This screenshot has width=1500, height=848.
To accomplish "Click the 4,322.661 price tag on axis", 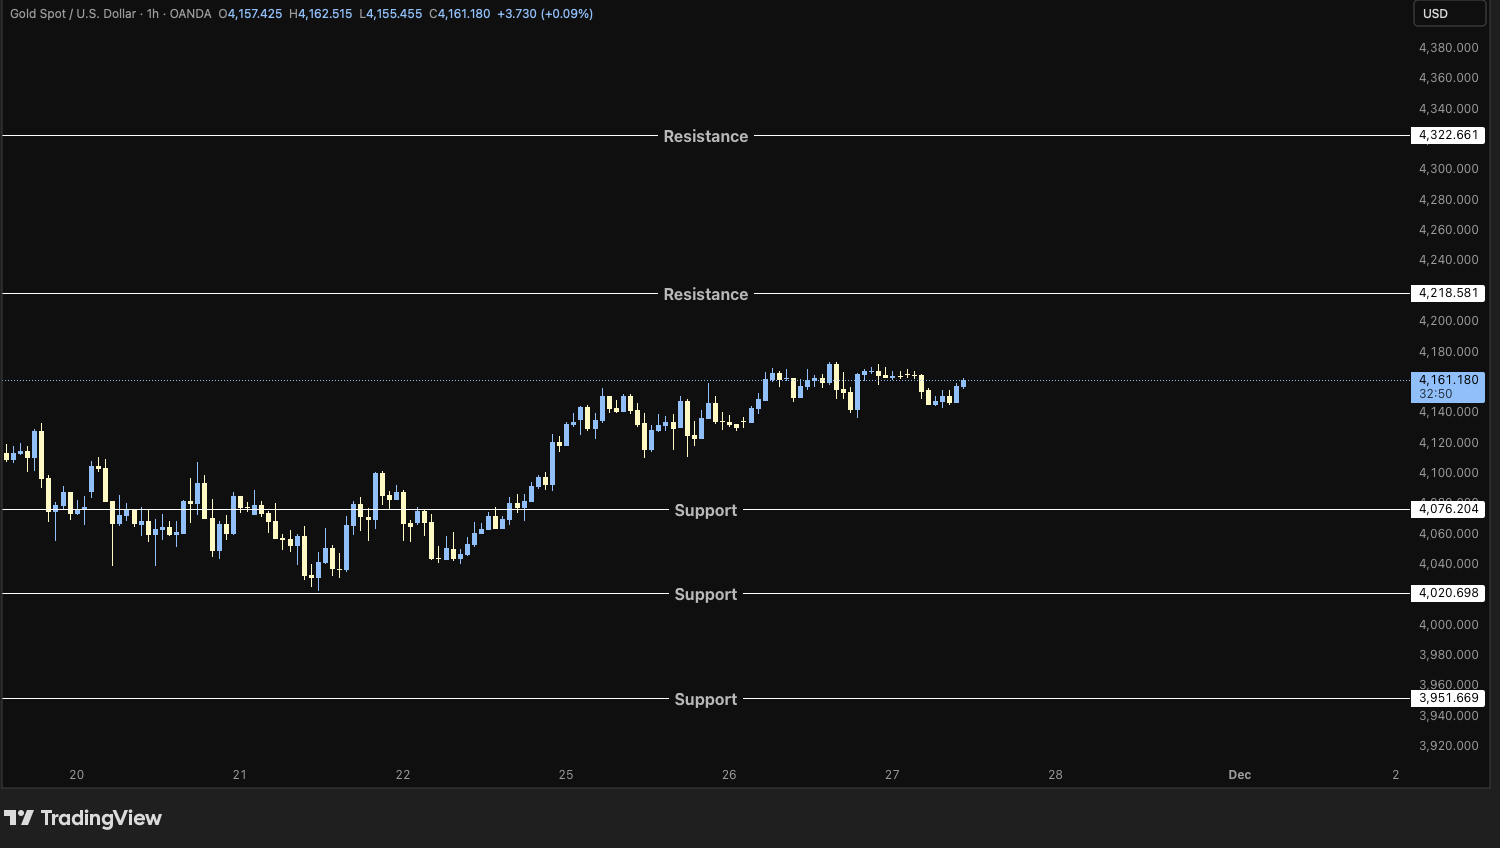I will point(1447,135).
